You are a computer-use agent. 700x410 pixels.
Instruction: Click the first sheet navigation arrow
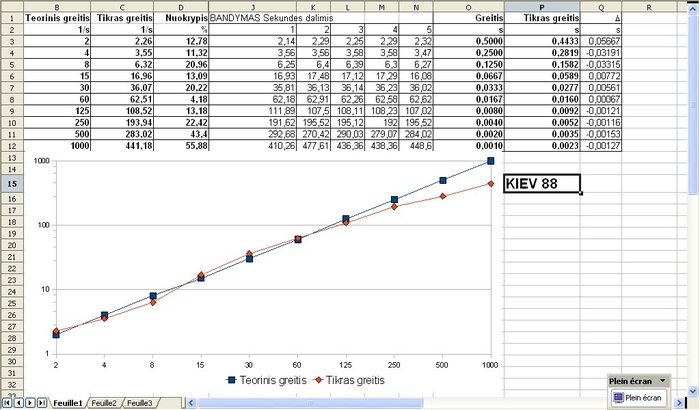[x=6, y=403]
